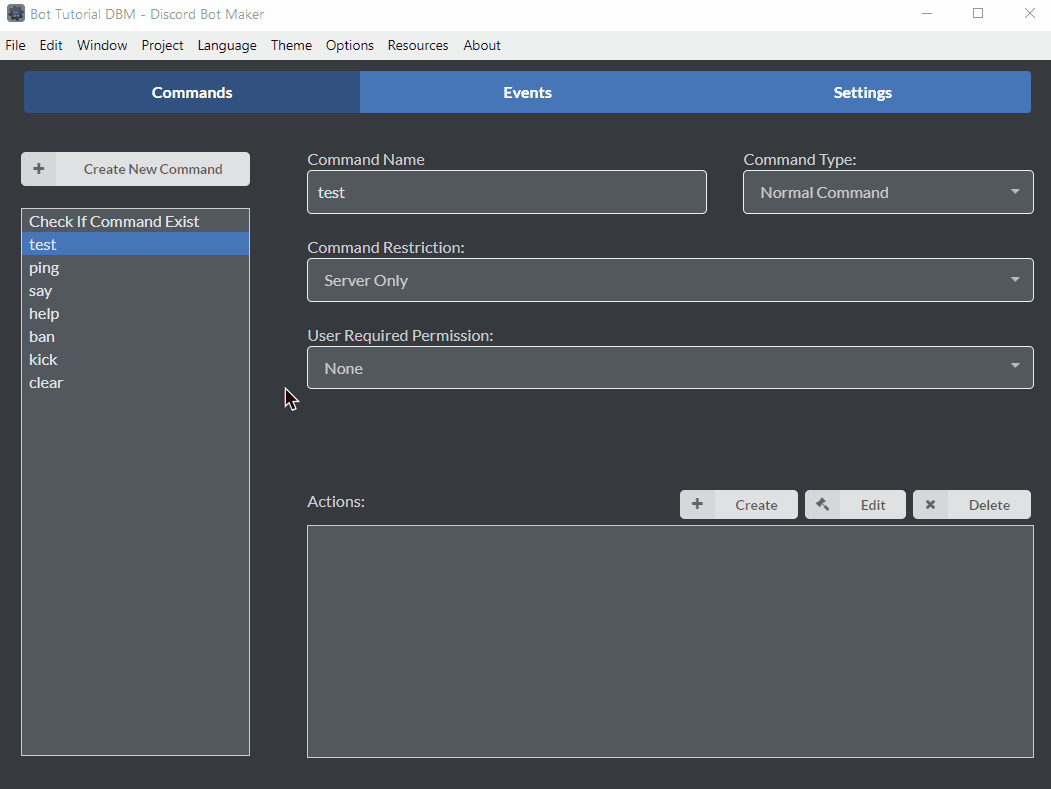
Task: Click inside the empty Actions list box
Action: point(670,641)
